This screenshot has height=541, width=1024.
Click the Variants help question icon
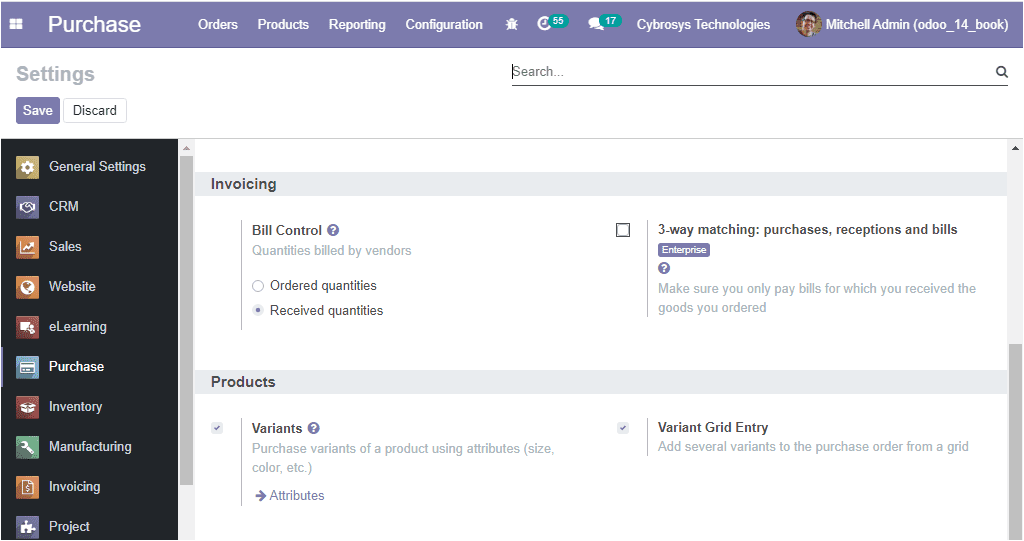point(313,428)
